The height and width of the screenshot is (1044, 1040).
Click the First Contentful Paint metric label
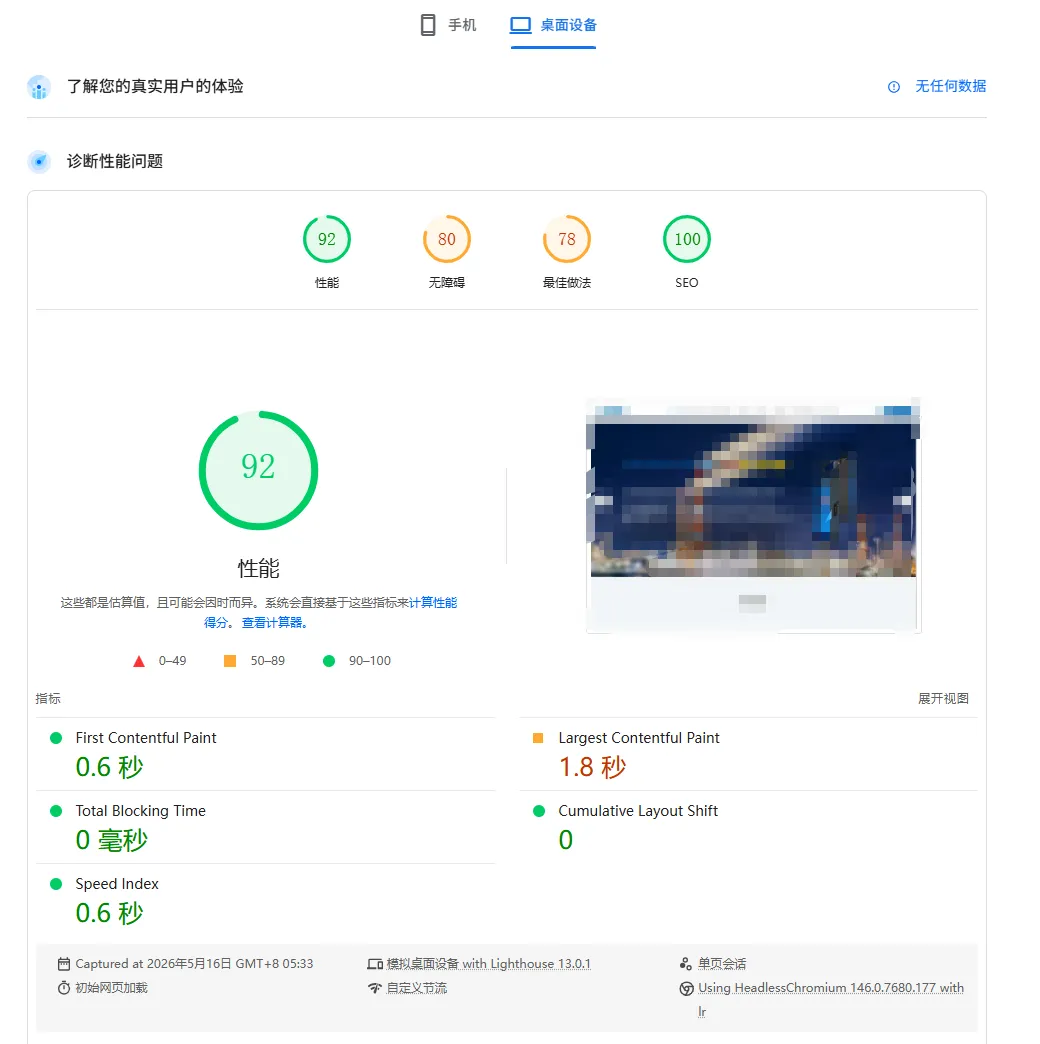coord(146,738)
